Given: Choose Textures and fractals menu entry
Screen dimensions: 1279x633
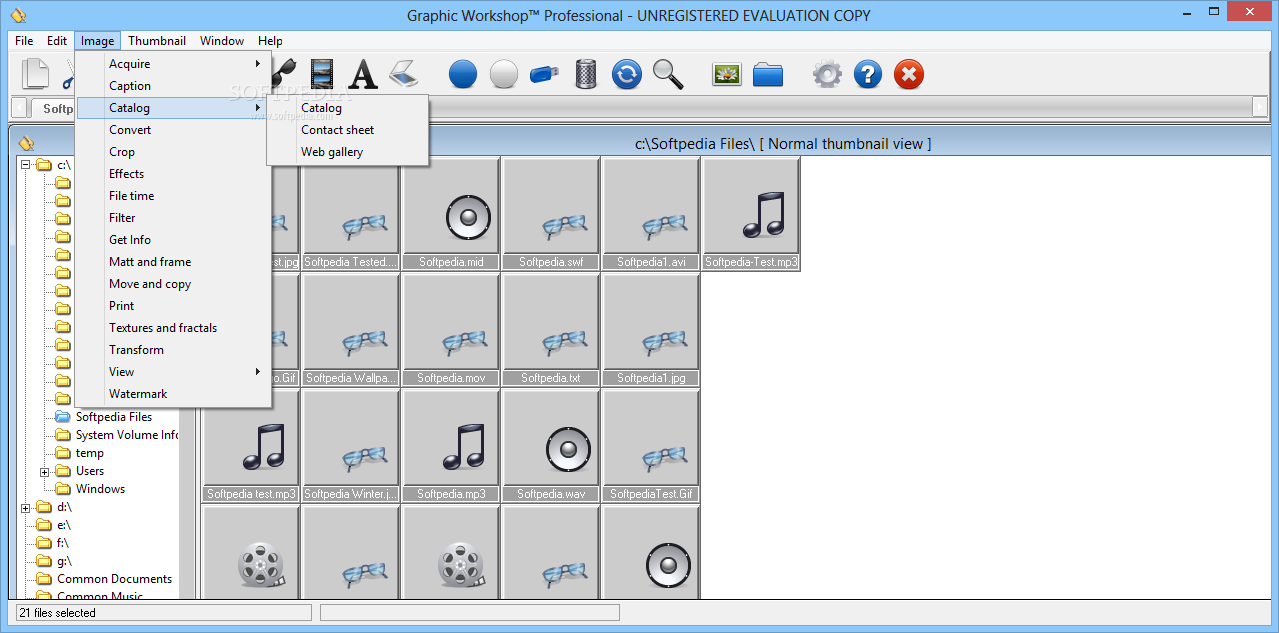Looking at the screenshot, I should click(173, 328).
